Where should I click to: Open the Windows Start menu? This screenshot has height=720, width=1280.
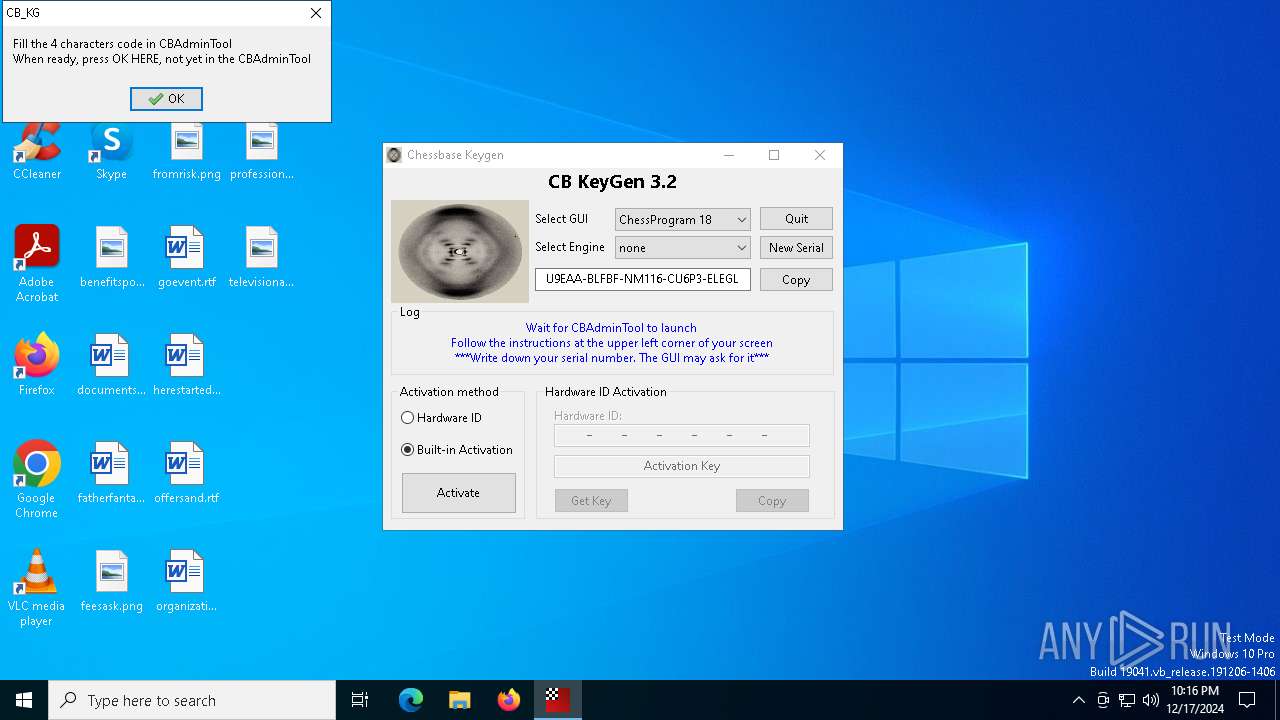pyautogui.click(x=24, y=700)
